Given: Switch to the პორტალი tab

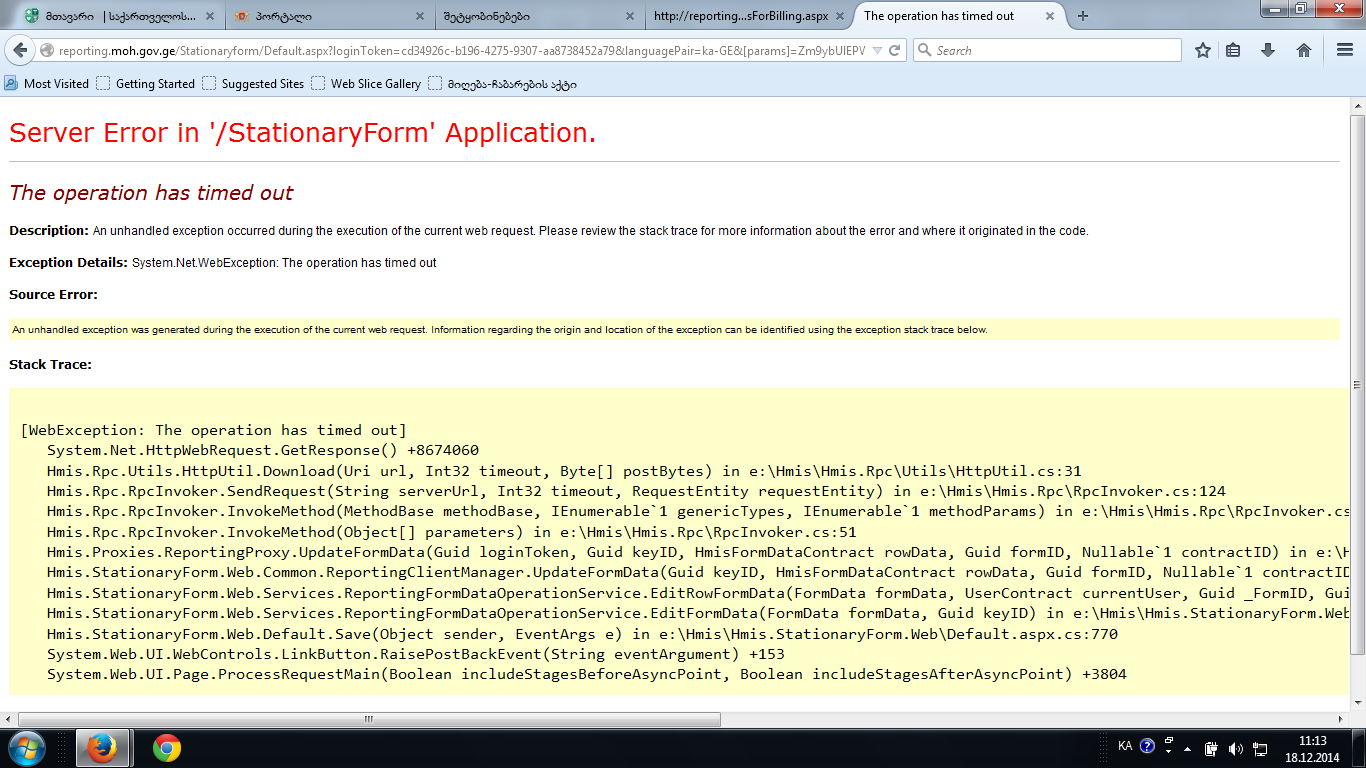Looking at the screenshot, I should click(x=310, y=16).
